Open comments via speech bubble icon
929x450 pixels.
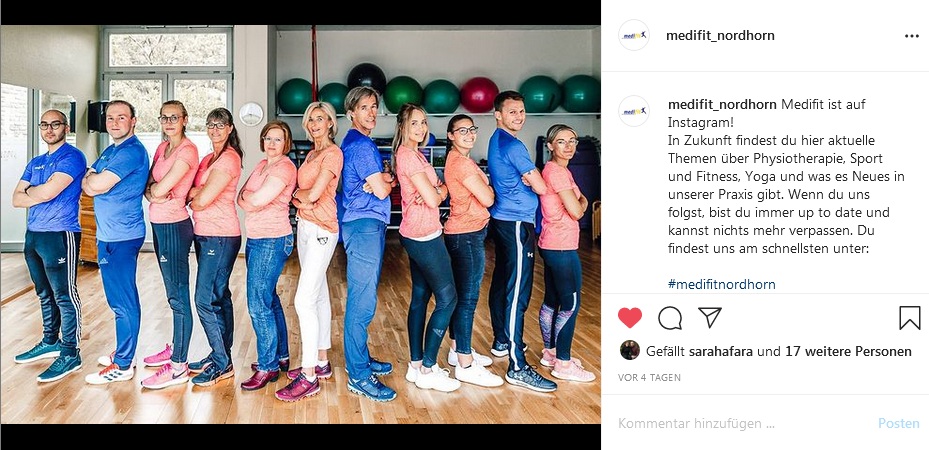click(x=669, y=318)
